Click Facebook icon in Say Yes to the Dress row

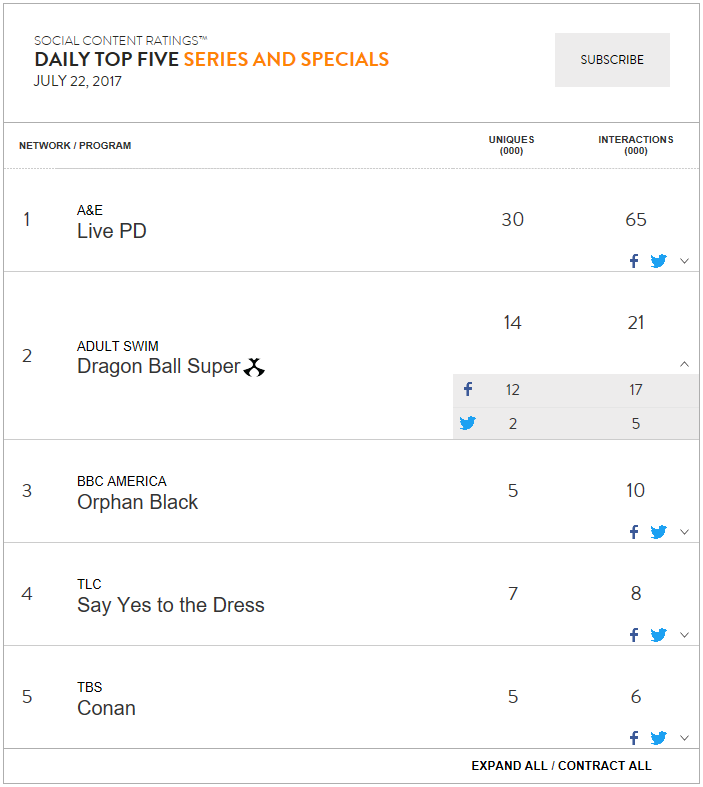(x=634, y=635)
